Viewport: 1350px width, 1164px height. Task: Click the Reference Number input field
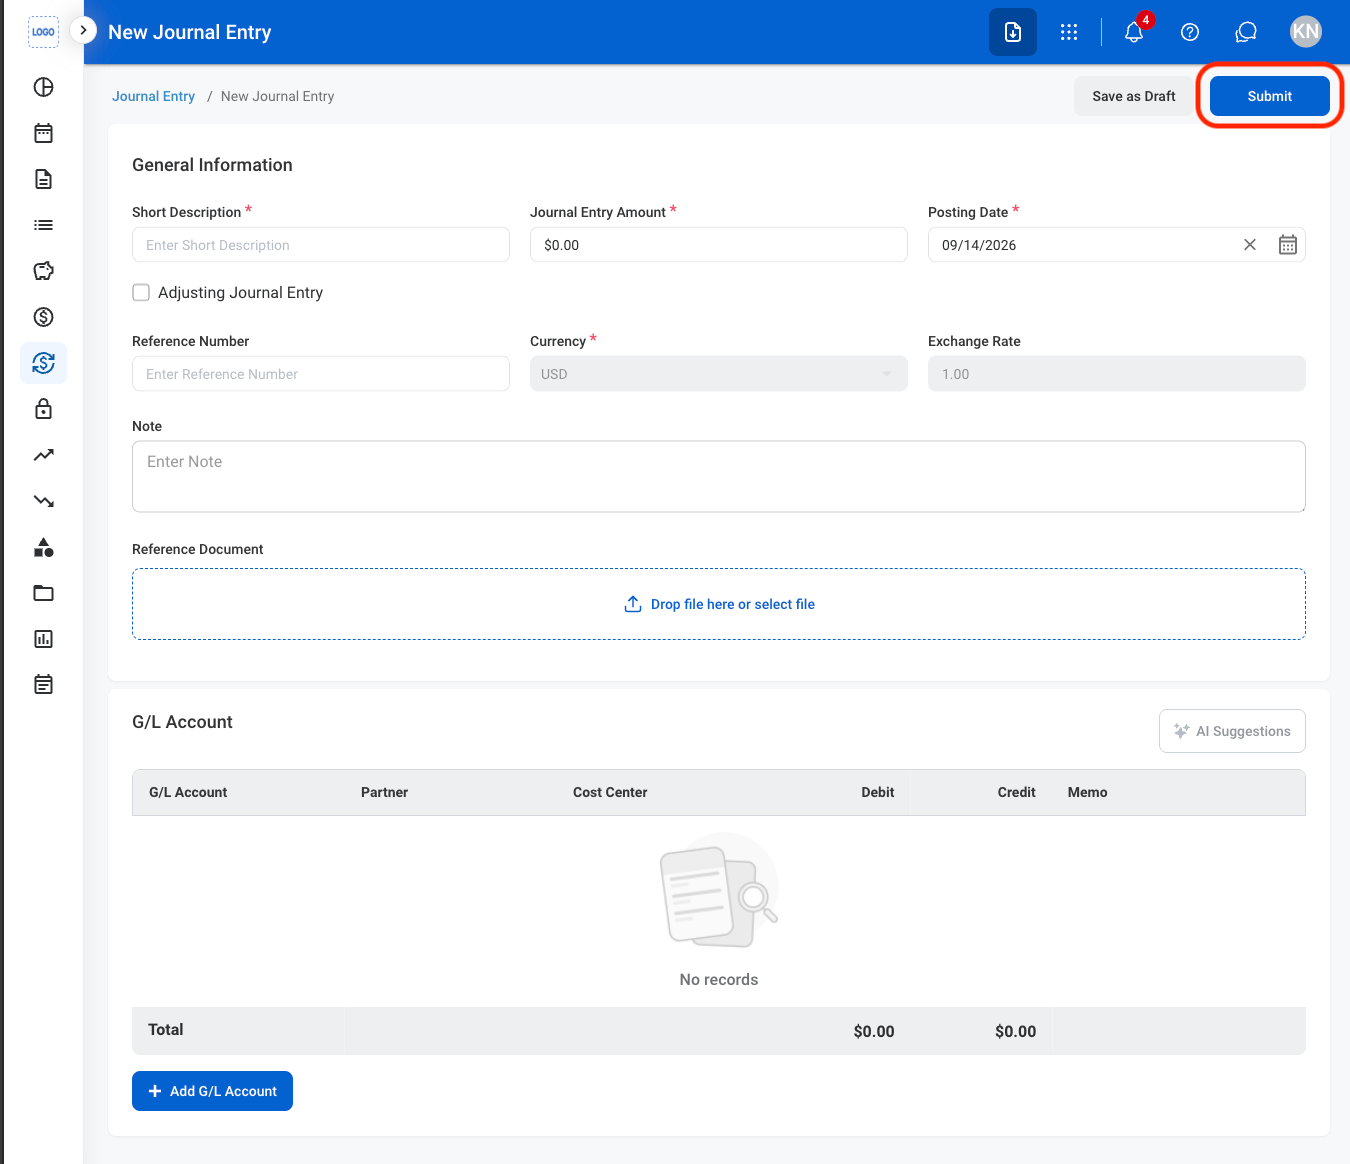click(321, 374)
